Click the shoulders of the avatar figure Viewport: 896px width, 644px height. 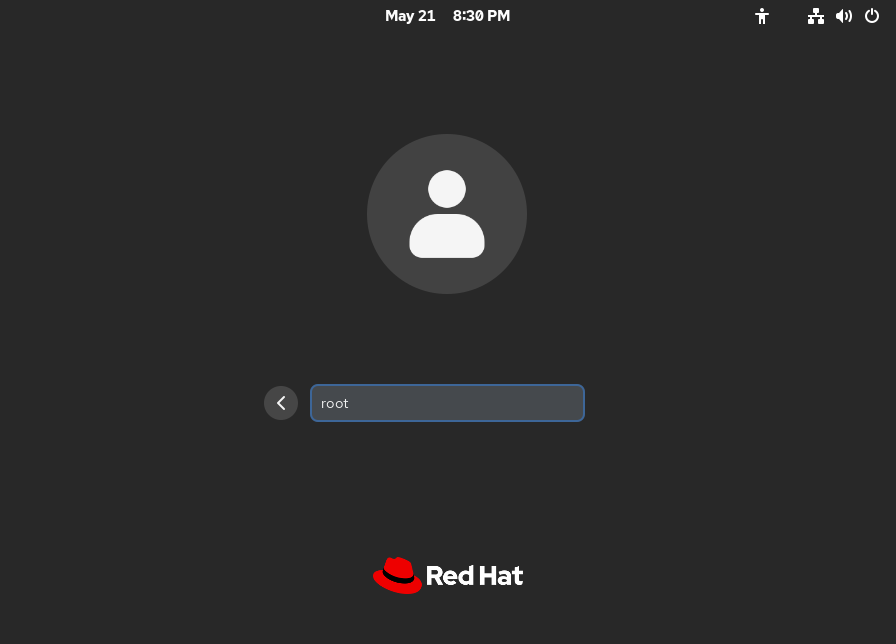(x=447, y=238)
